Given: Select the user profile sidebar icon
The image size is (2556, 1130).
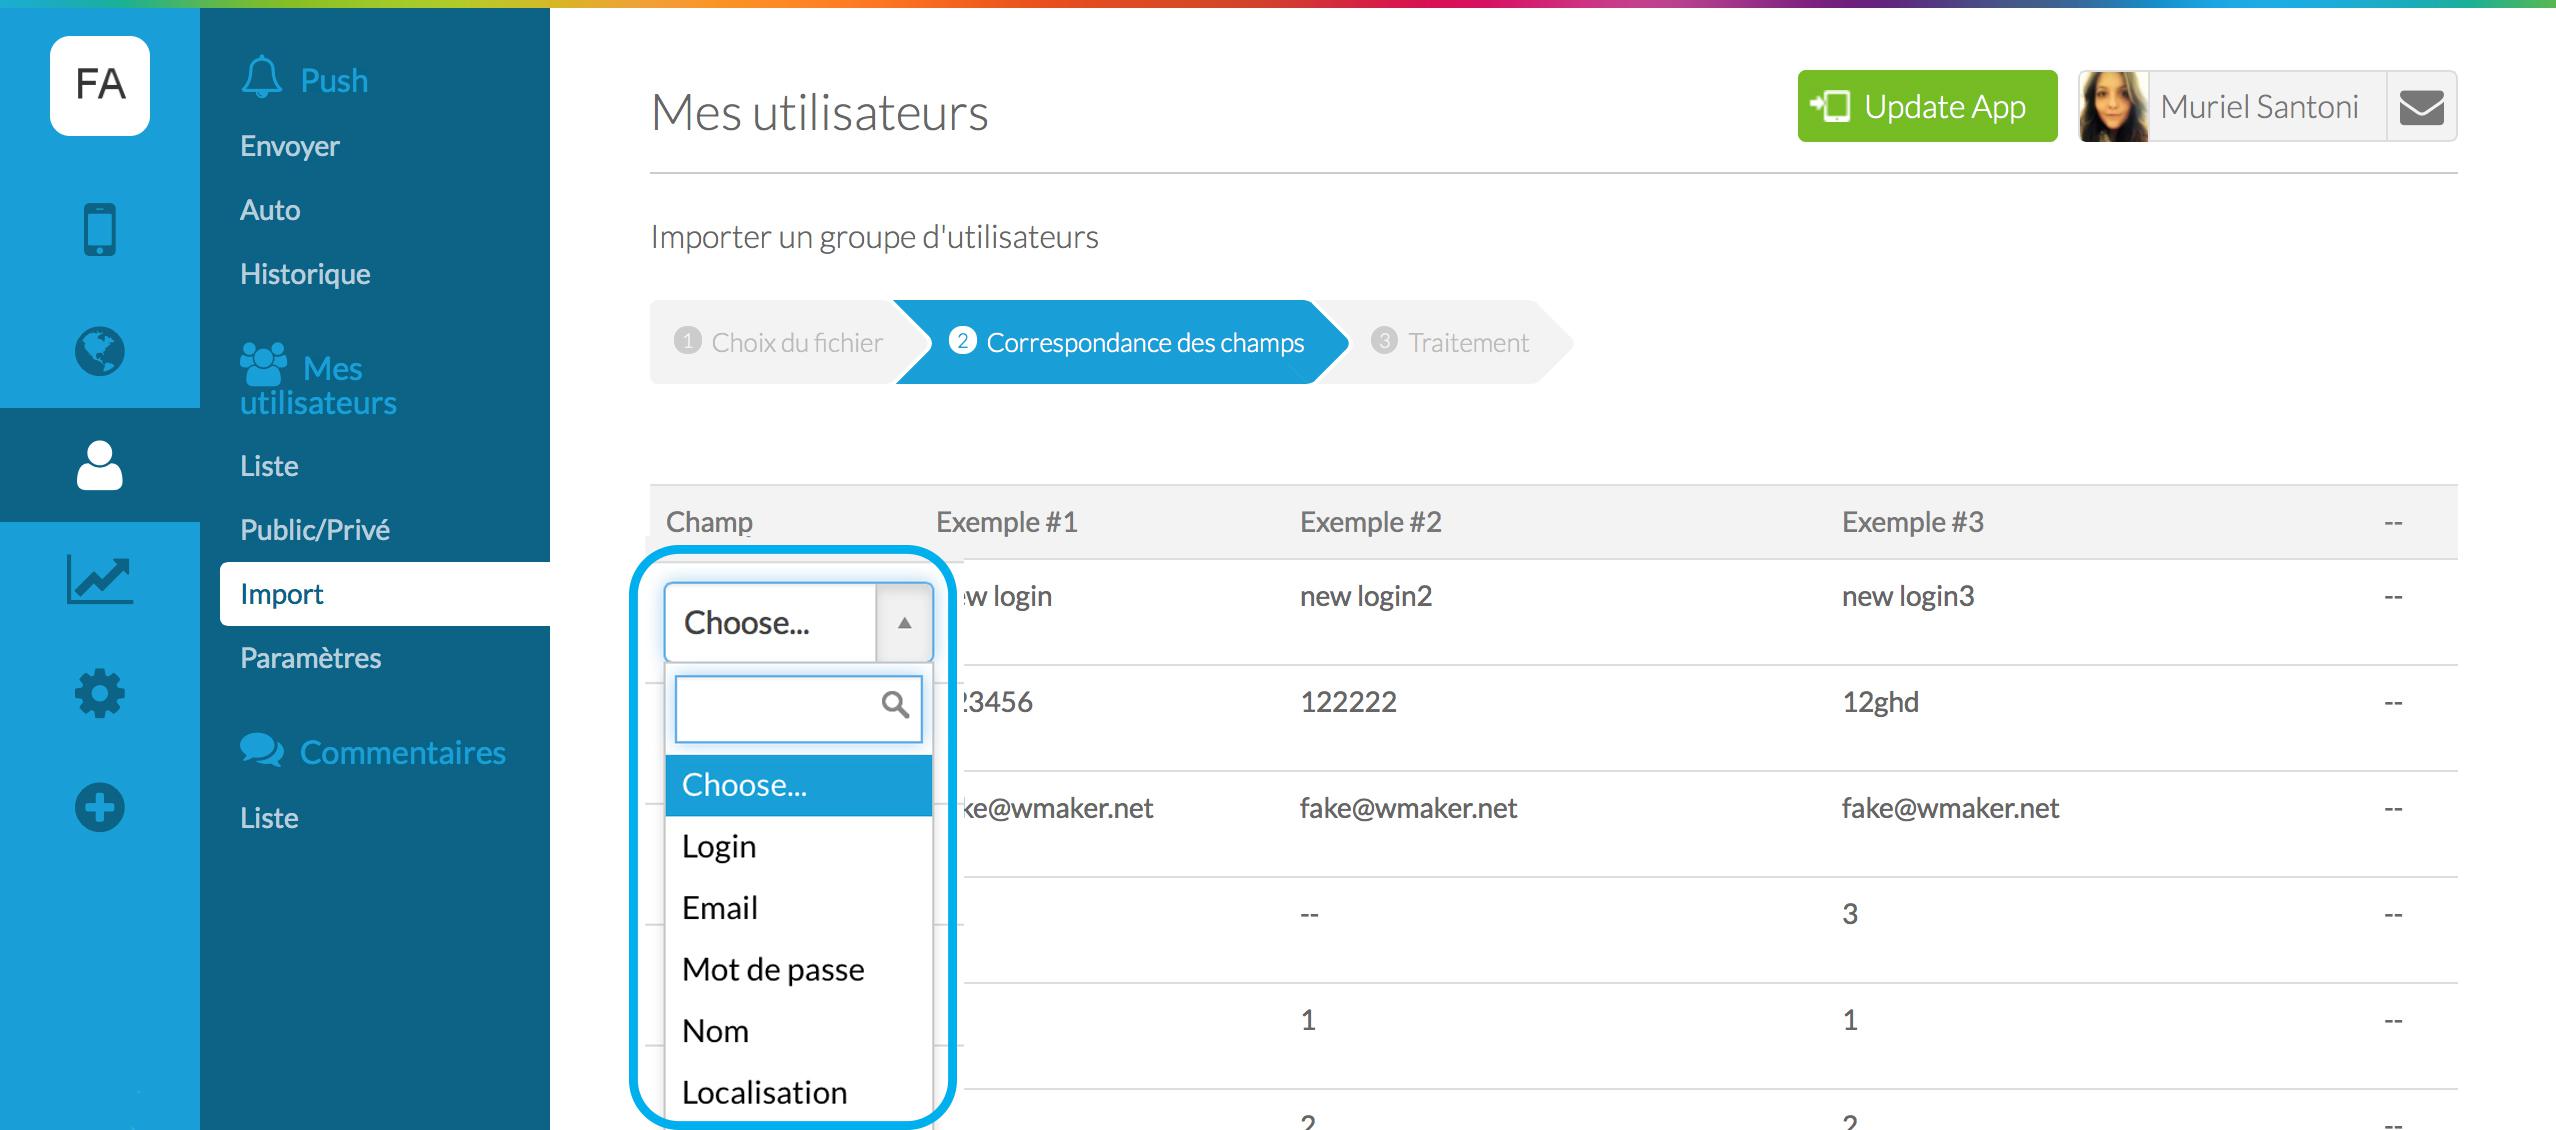Looking at the screenshot, I should pyautogui.click(x=100, y=465).
